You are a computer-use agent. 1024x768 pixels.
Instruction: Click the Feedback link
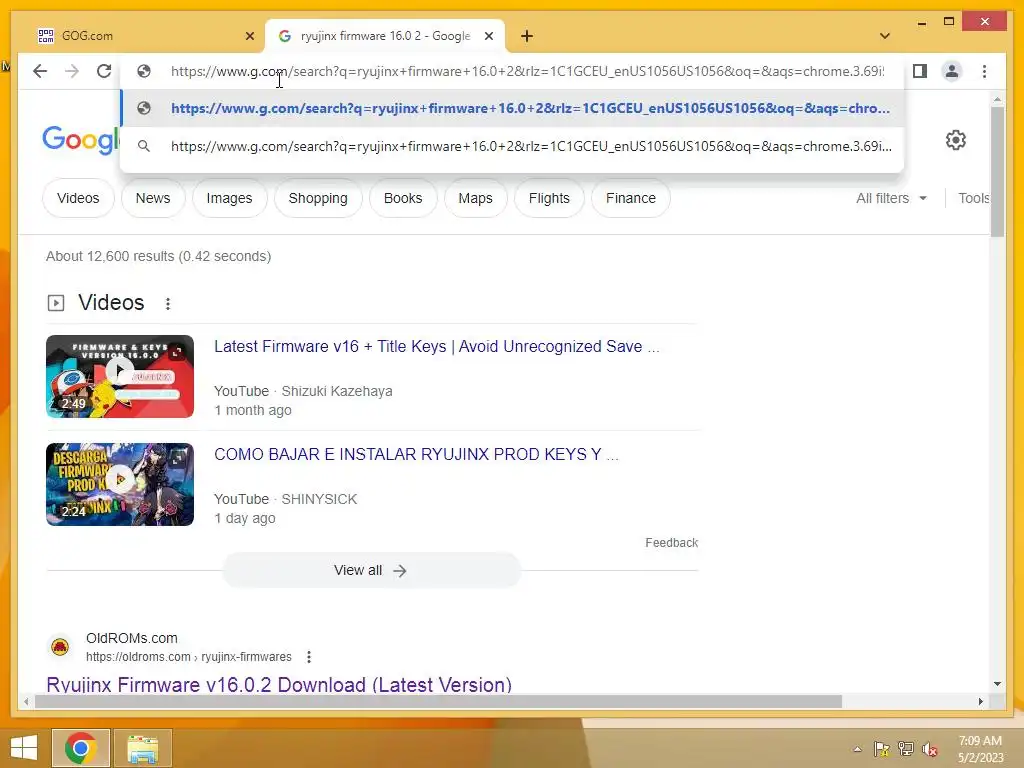(671, 543)
